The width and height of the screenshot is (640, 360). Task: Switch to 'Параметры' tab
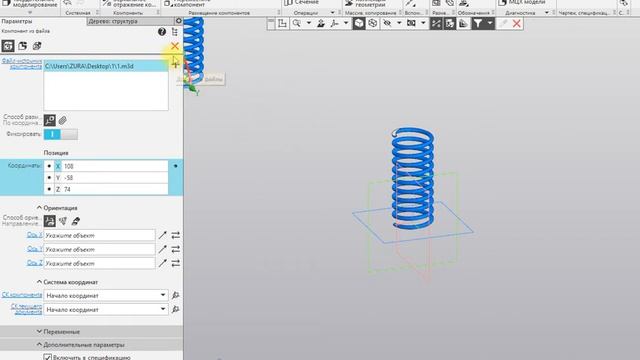[x=17, y=21]
